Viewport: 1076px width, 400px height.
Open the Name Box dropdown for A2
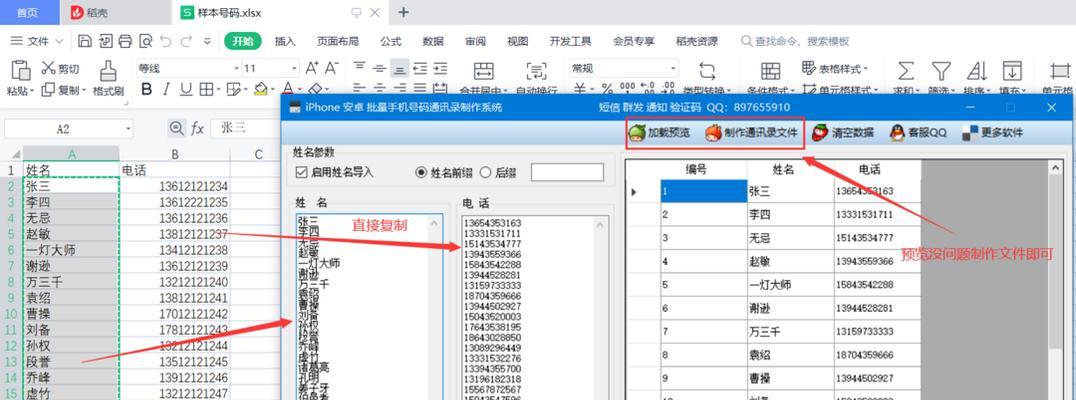(128, 128)
